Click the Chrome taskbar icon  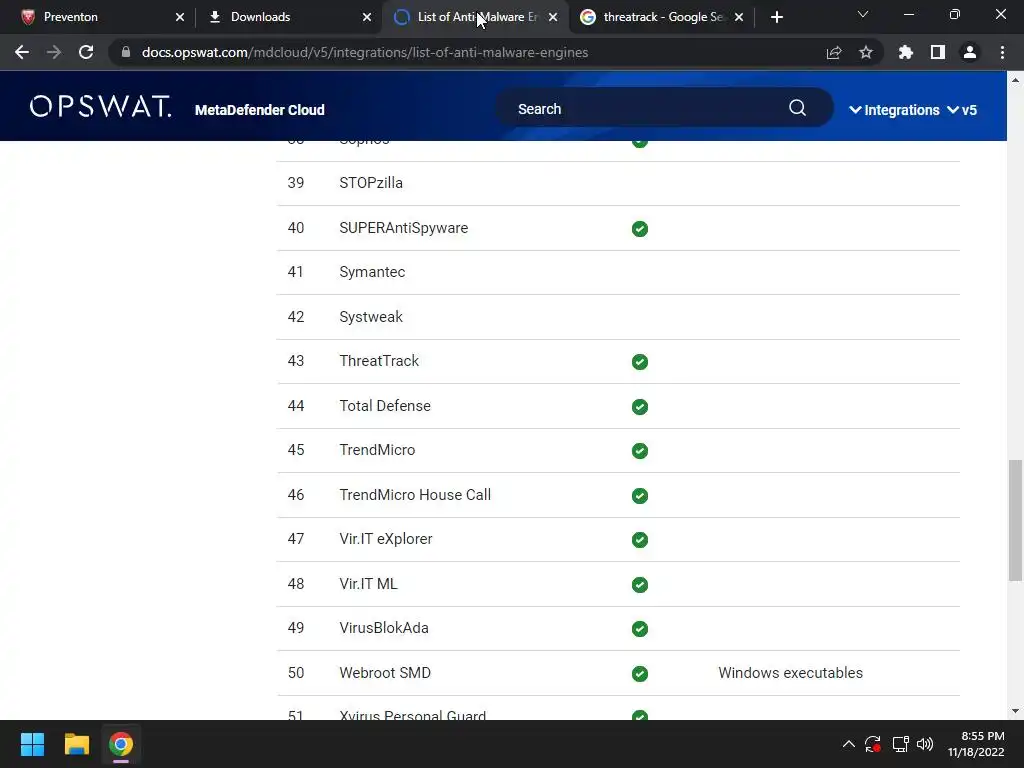pos(121,744)
